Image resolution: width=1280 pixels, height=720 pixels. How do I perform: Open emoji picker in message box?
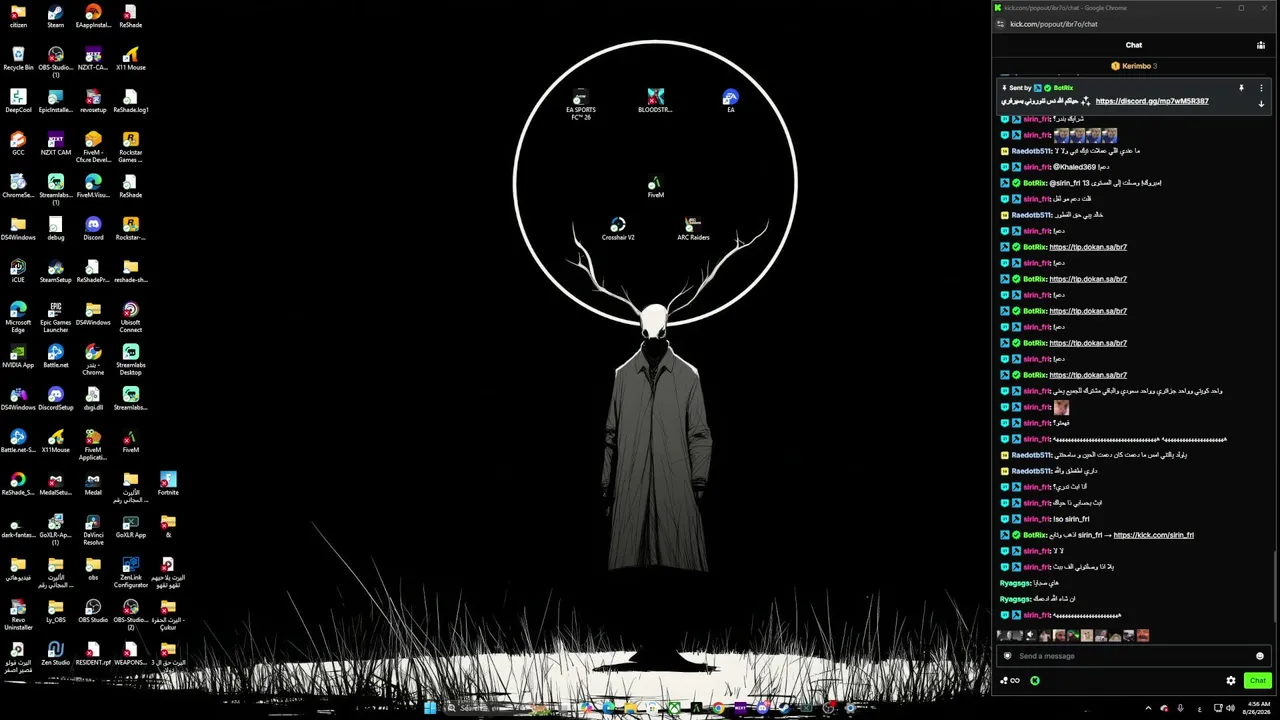[1259, 656]
